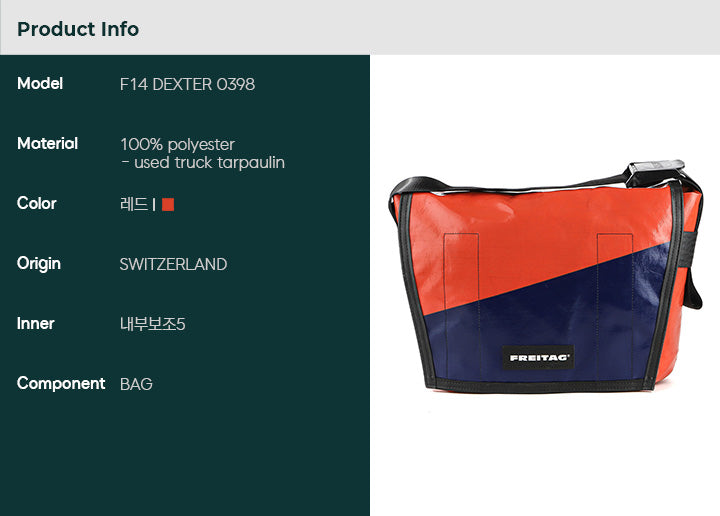This screenshot has width=720, height=516.
Task: Click the messenger bag product image
Action: (546, 277)
